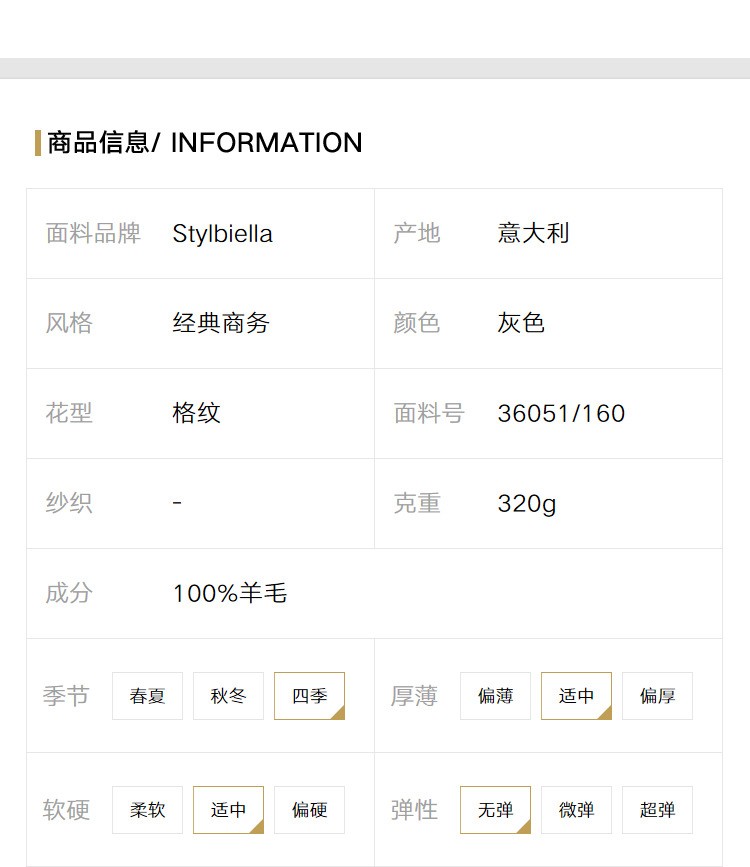This screenshot has width=750, height=867.
Task: Select 适中 under 软硬 softness
Action: [228, 809]
